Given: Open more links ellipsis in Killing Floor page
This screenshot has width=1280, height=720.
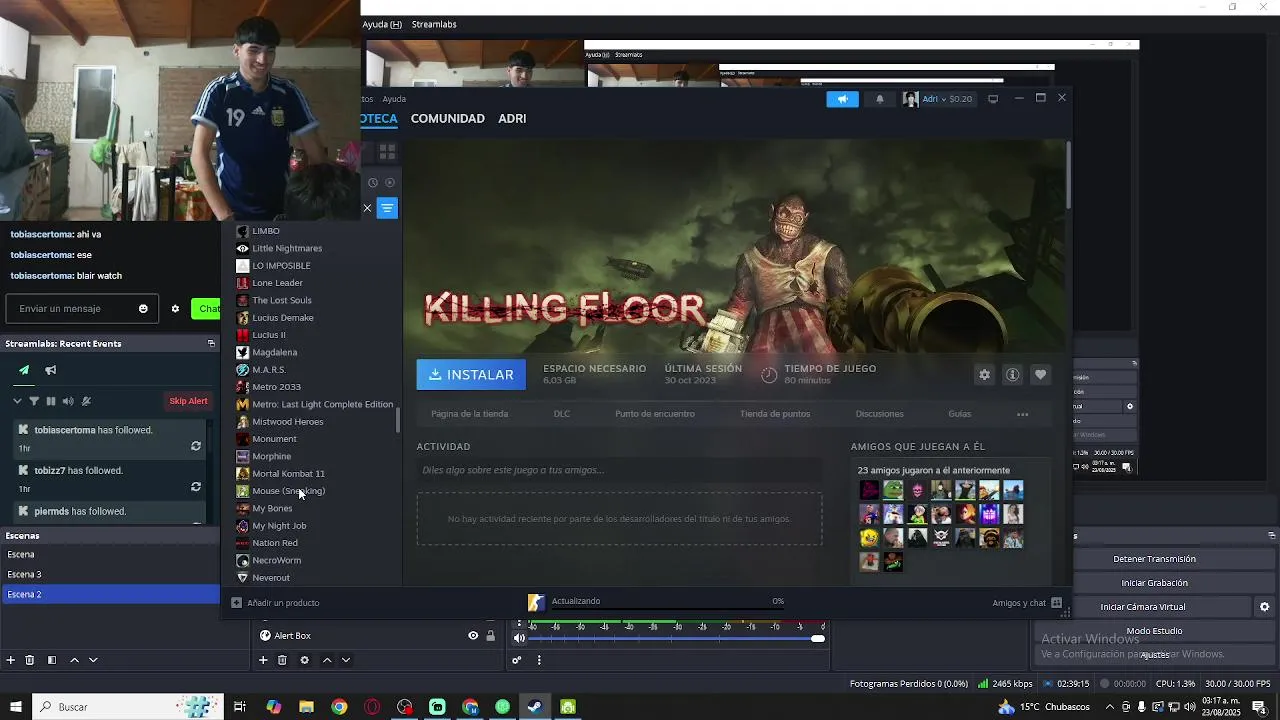Looking at the screenshot, I should coord(1022,414).
